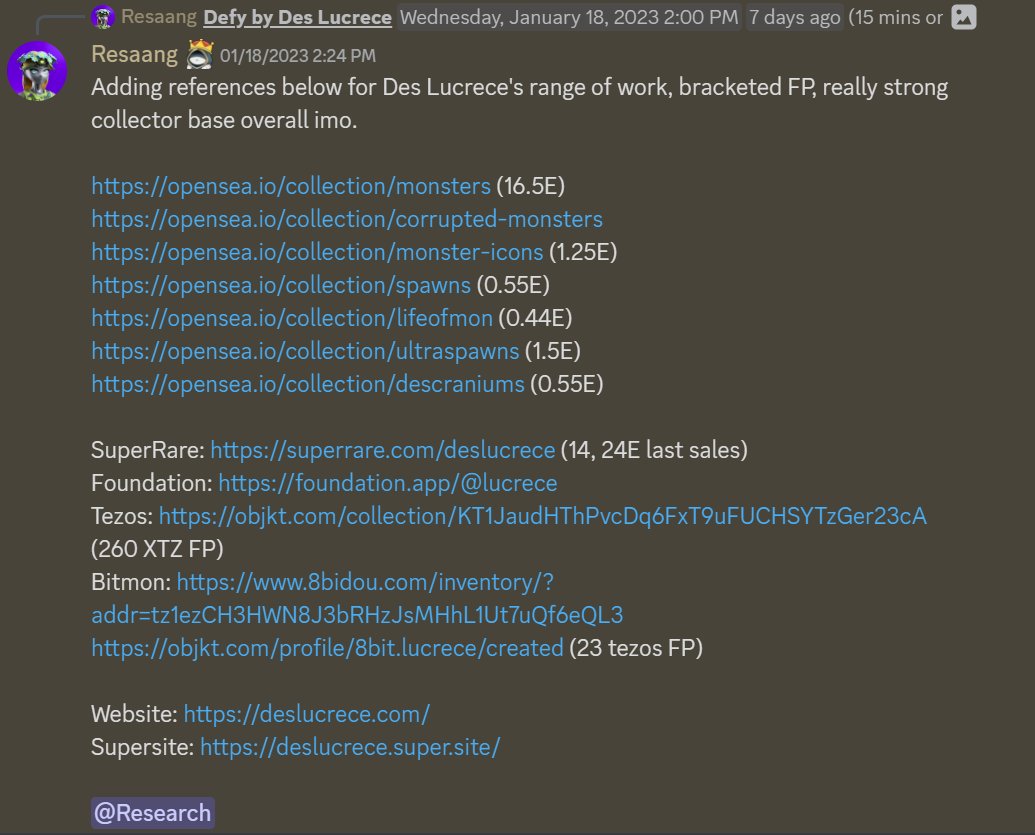Open the deslucrece.com website link
This screenshot has height=835, width=1035.
pyautogui.click(x=307, y=714)
